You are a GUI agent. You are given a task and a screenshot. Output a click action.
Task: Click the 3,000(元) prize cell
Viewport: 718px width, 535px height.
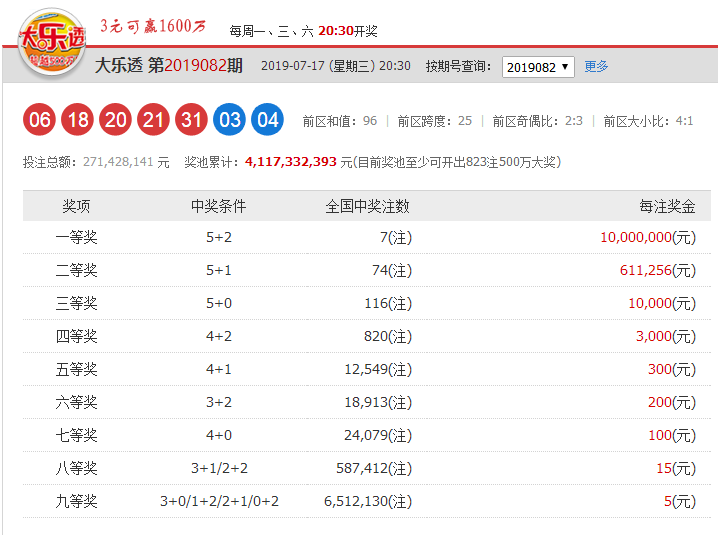(666, 336)
